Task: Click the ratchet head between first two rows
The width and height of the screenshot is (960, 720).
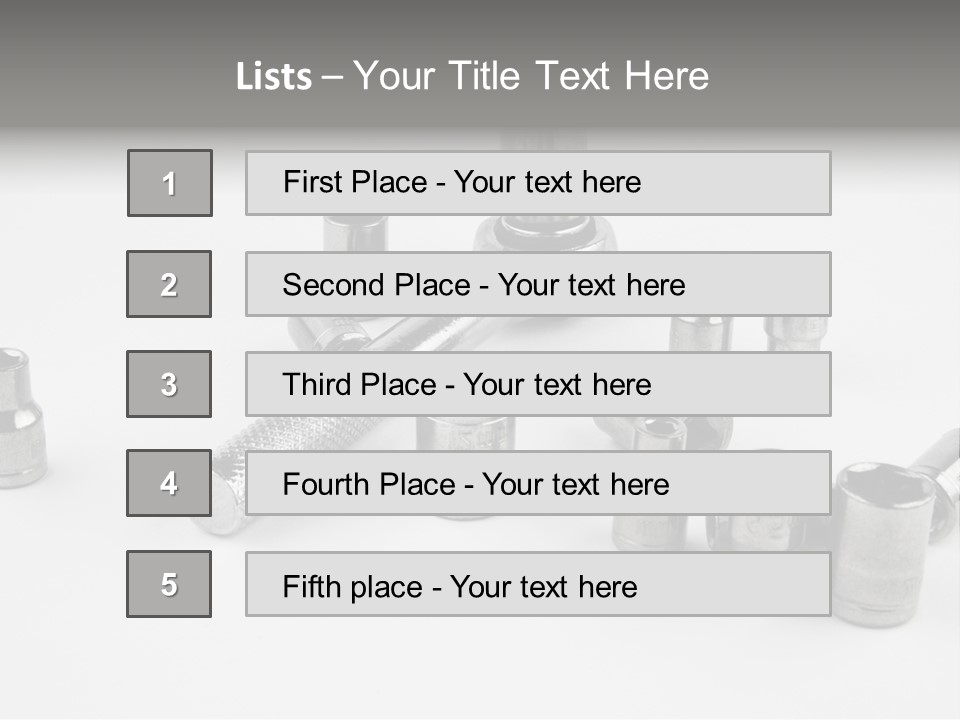Action: [x=545, y=233]
